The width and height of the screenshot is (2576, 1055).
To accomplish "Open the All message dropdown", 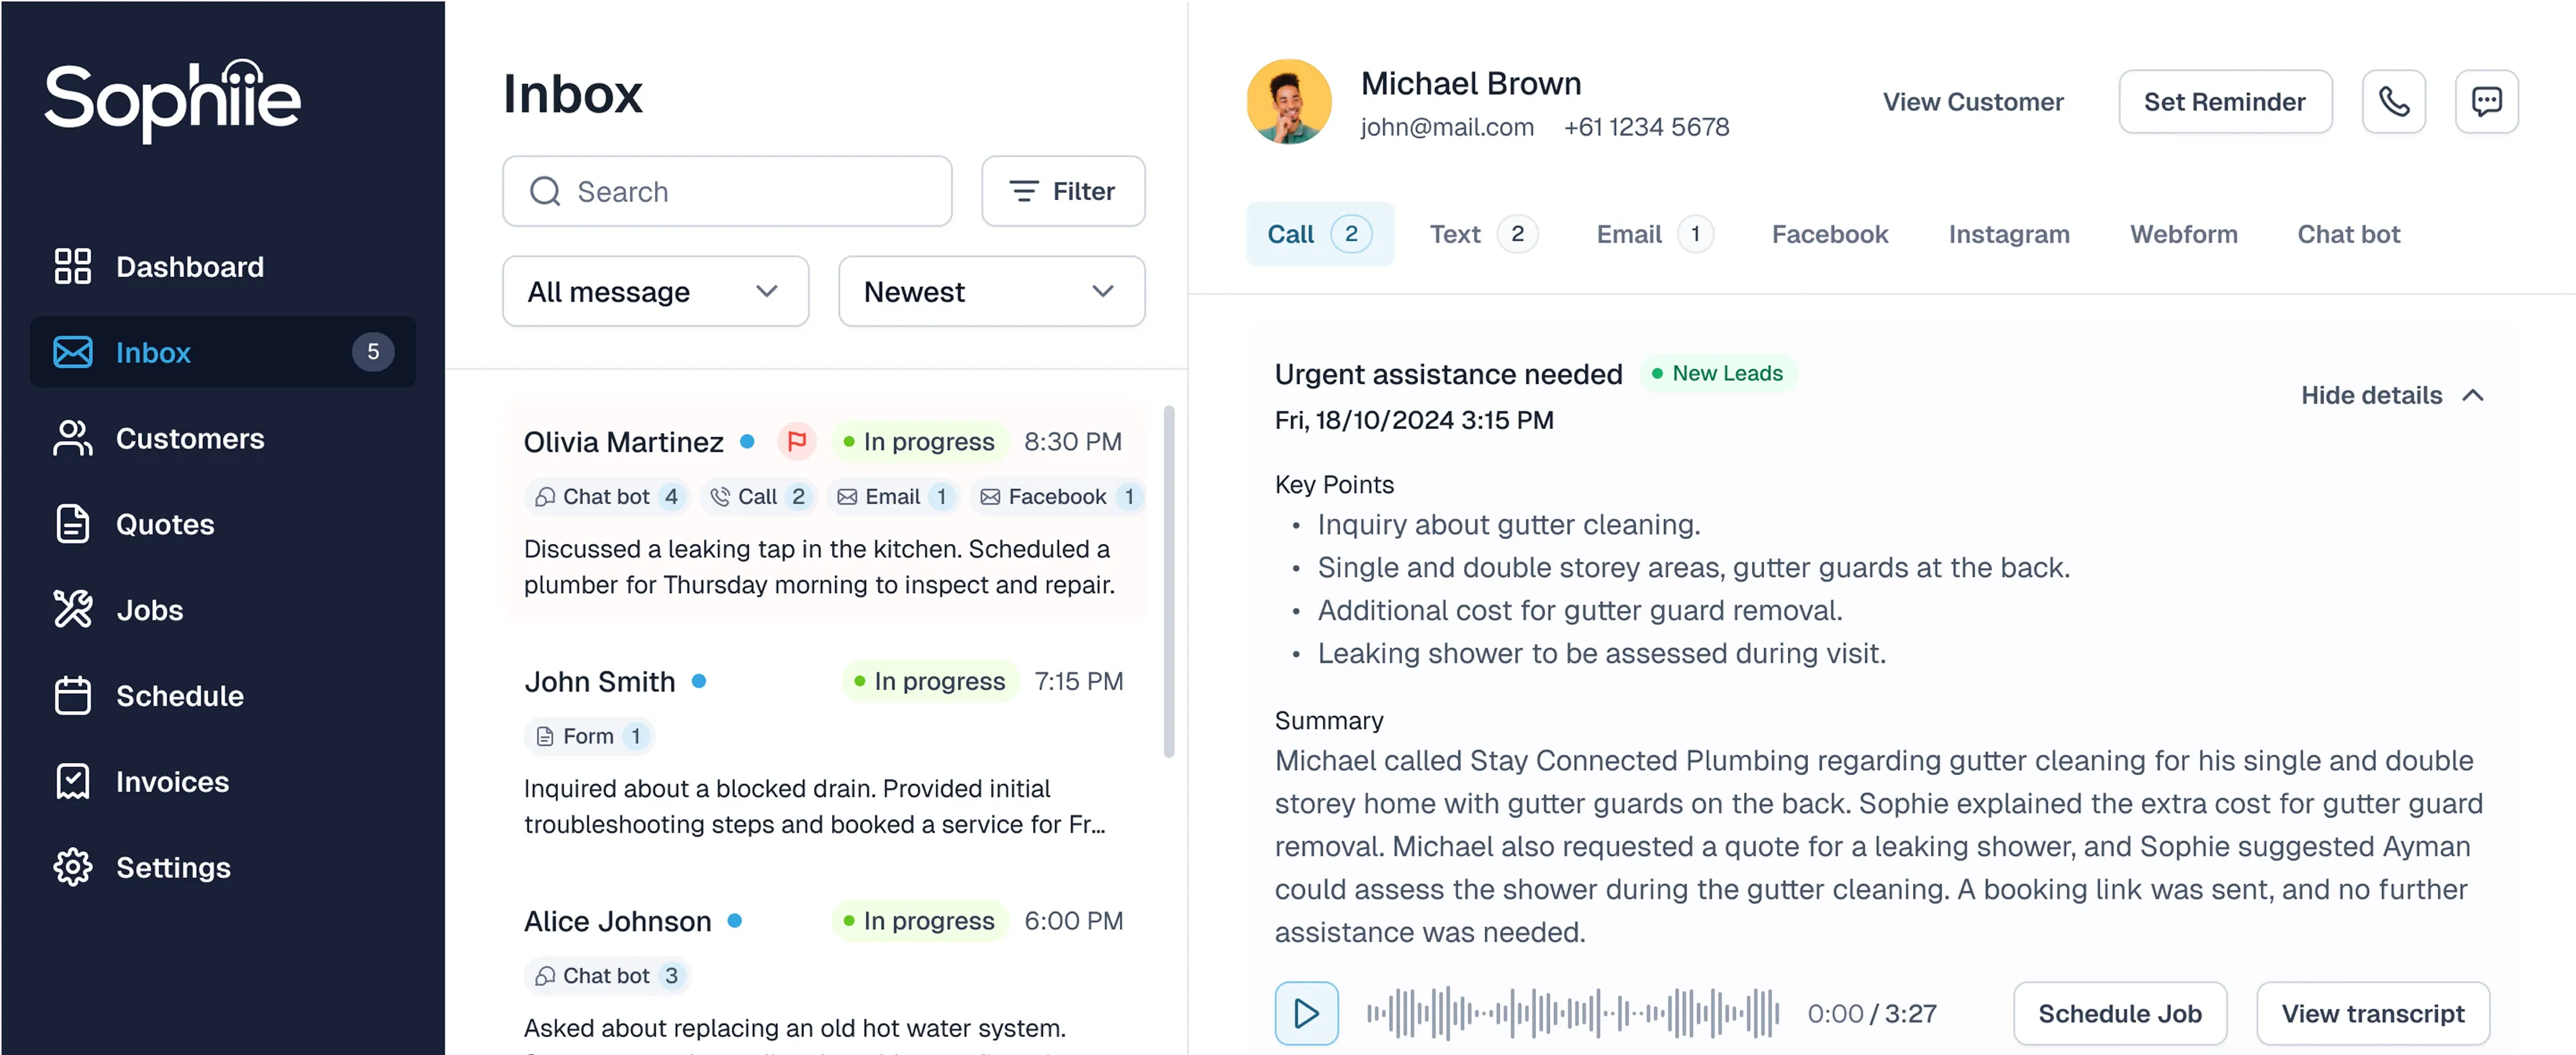I will coord(655,291).
